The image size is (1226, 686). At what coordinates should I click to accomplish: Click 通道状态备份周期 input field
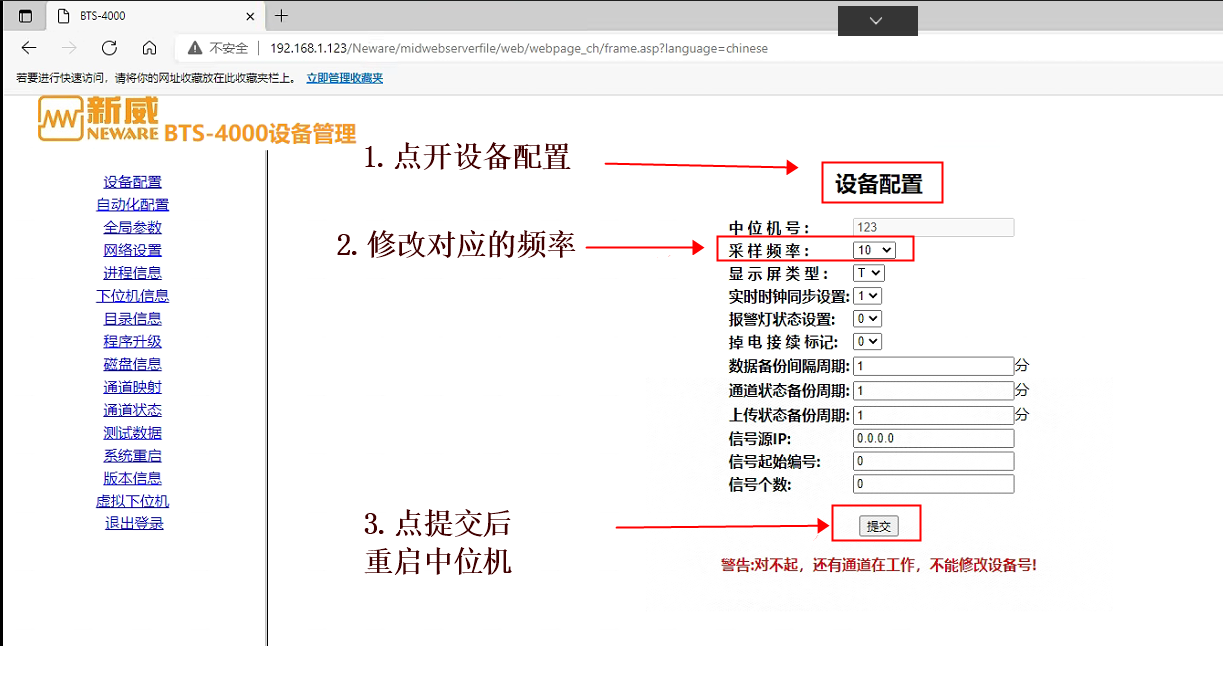pyautogui.click(x=933, y=390)
